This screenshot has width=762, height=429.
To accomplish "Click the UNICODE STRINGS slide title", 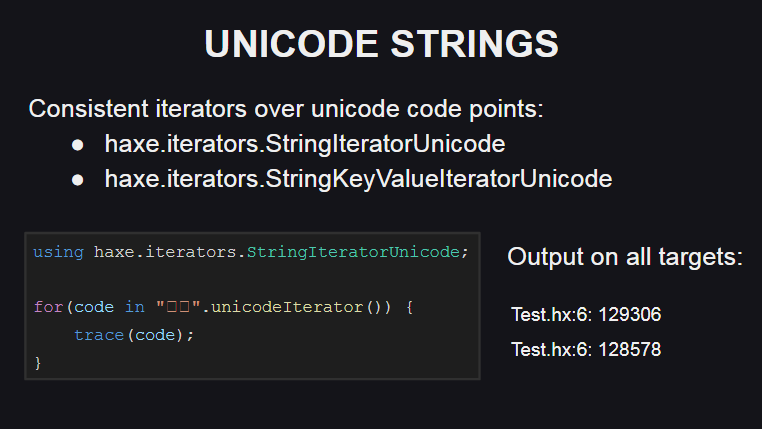I will coord(381,45).
